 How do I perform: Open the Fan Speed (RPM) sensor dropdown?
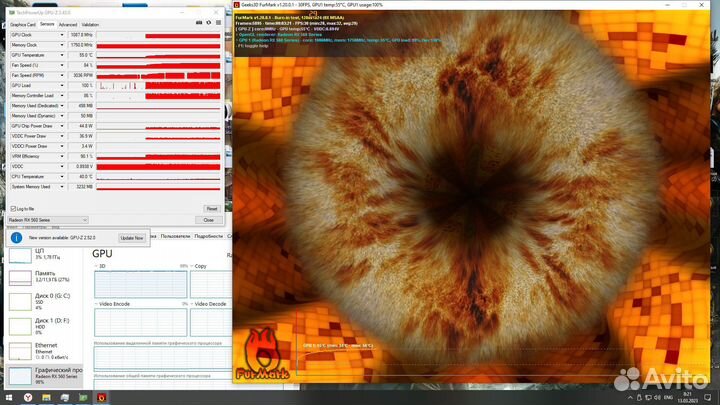pyautogui.click(x=62, y=75)
